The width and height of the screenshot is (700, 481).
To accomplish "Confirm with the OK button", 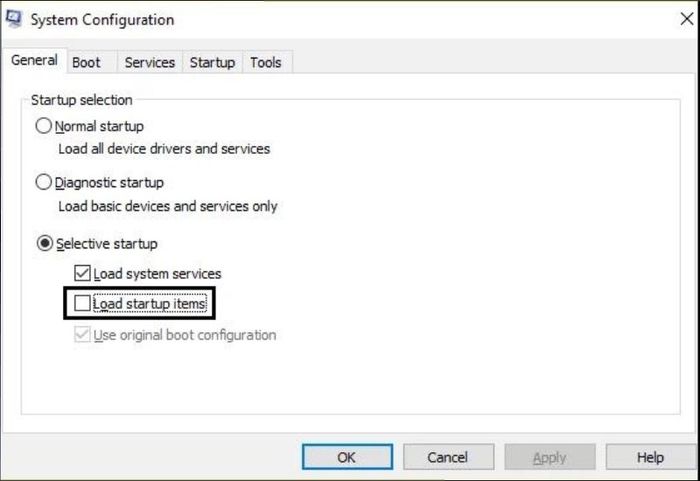I will (x=347, y=457).
